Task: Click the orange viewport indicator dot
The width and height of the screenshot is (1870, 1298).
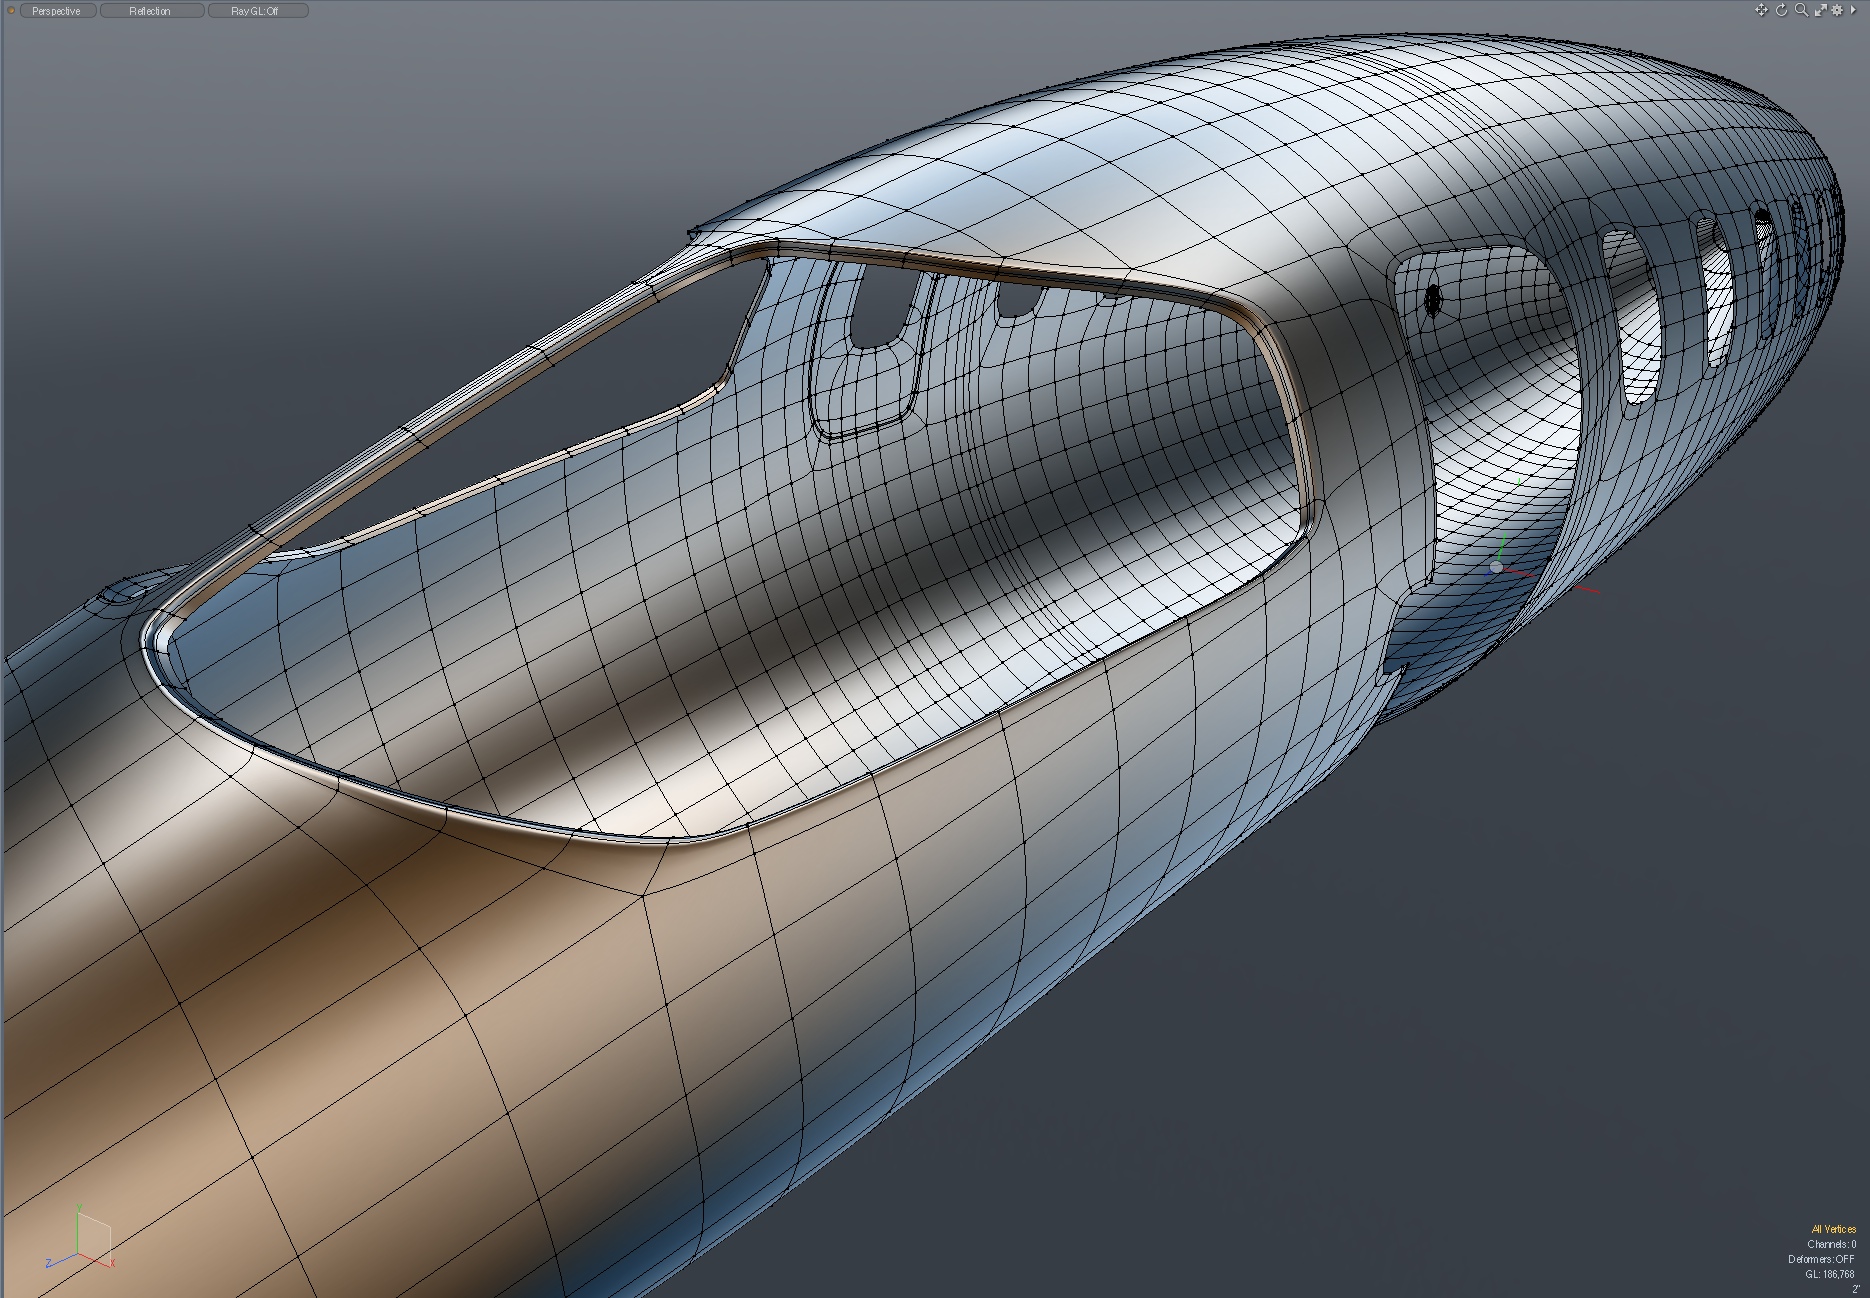Action: (x=12, y=11)
